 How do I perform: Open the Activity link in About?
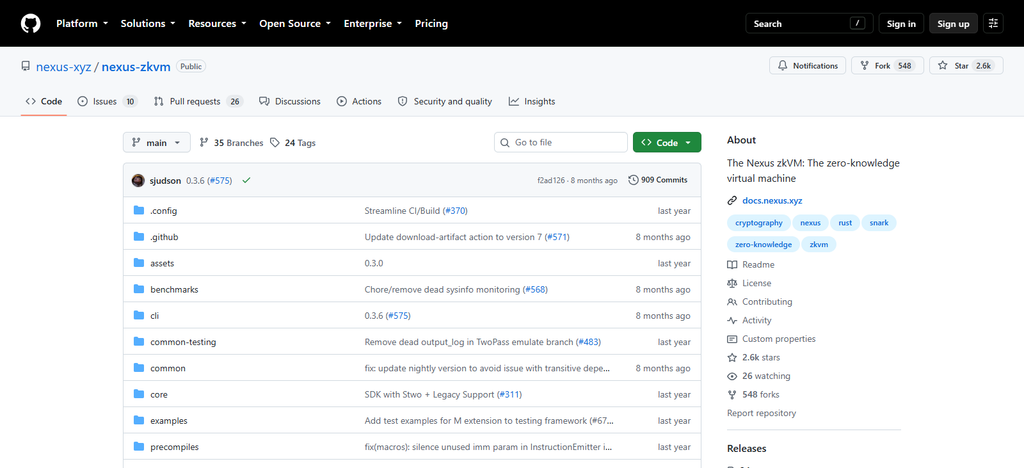click(749, 320)
